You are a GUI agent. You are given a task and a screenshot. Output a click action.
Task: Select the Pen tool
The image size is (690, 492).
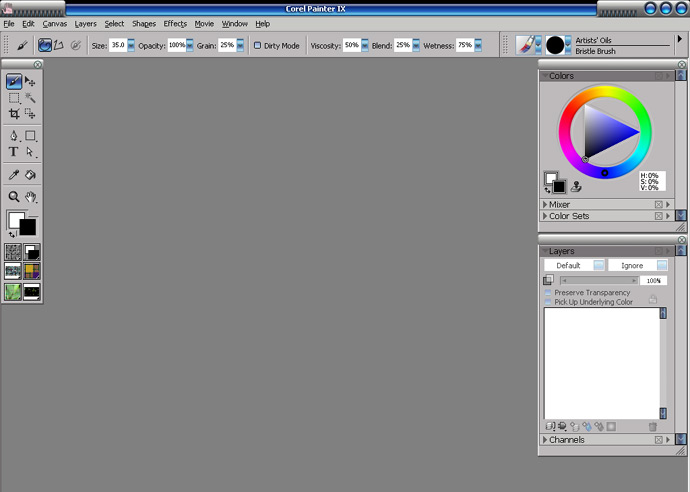tap(14, 136)
